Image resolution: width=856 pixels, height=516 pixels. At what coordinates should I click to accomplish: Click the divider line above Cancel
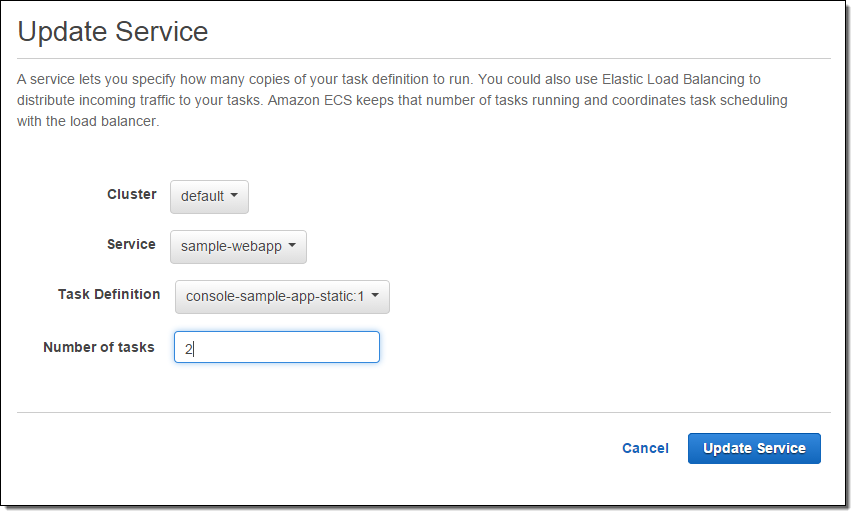pyautogui.click(x=423, y=412)
